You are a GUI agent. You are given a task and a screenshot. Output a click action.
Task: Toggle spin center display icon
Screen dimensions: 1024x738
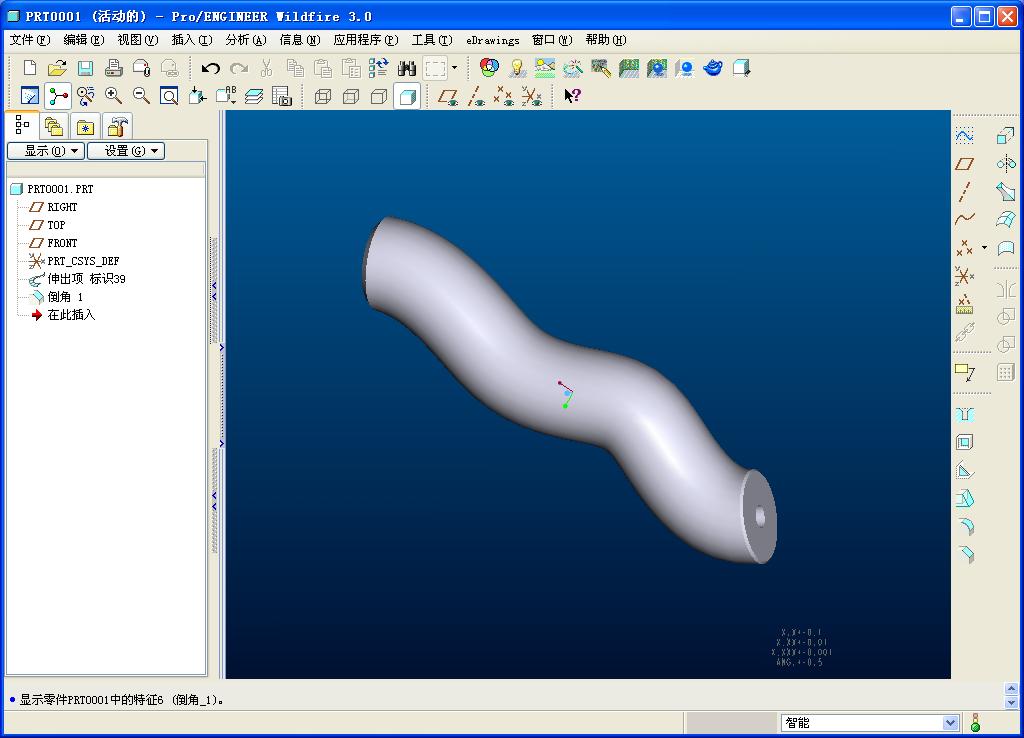coord(58,97)
